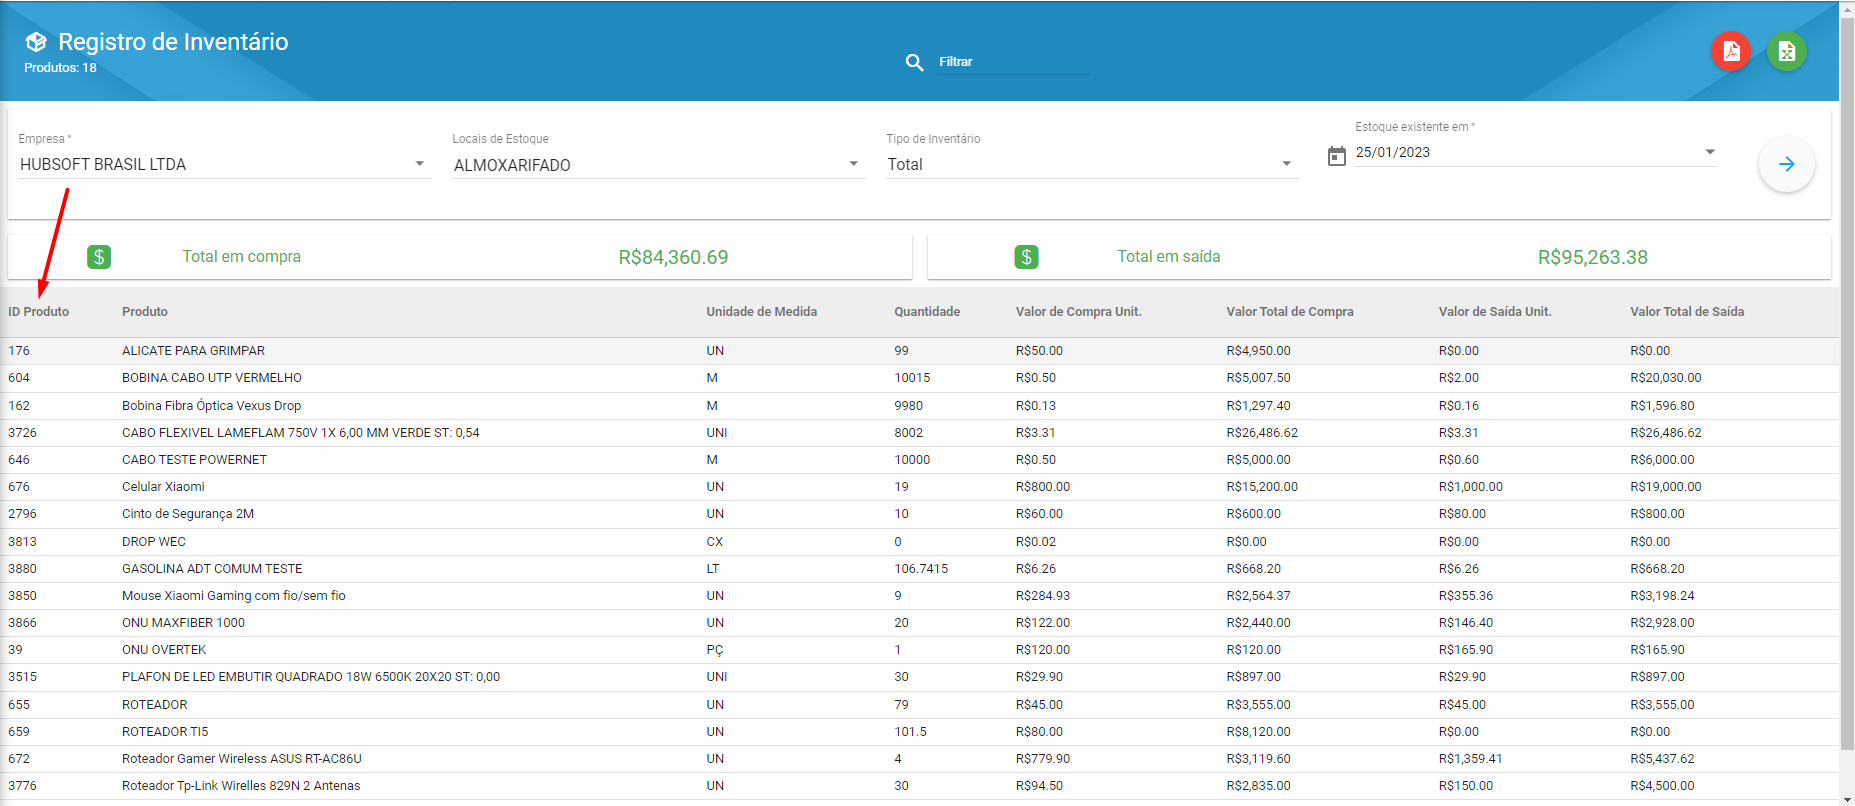Open the Estoque existente em date dropdown
1855x806 pixels.
1536,153
